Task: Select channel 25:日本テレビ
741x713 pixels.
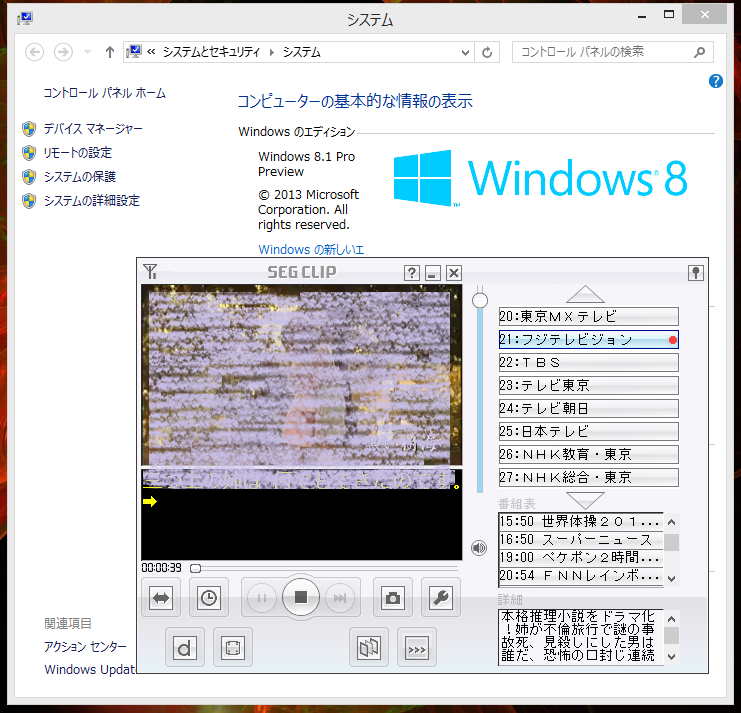Action: 588,431
